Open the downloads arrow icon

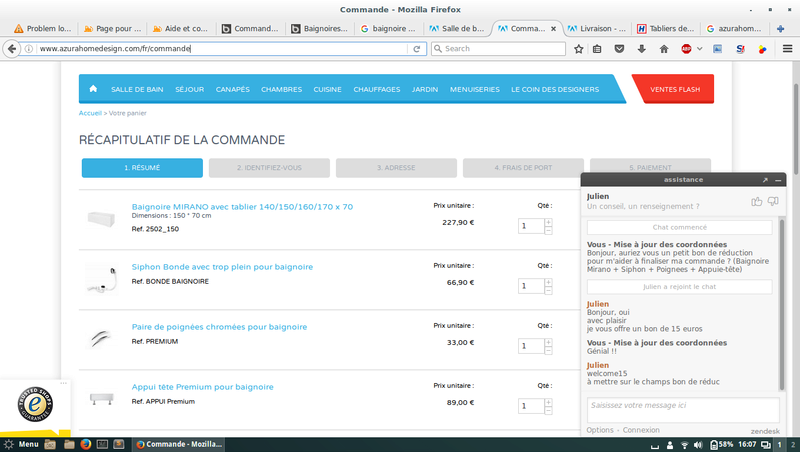click(642, 49)
